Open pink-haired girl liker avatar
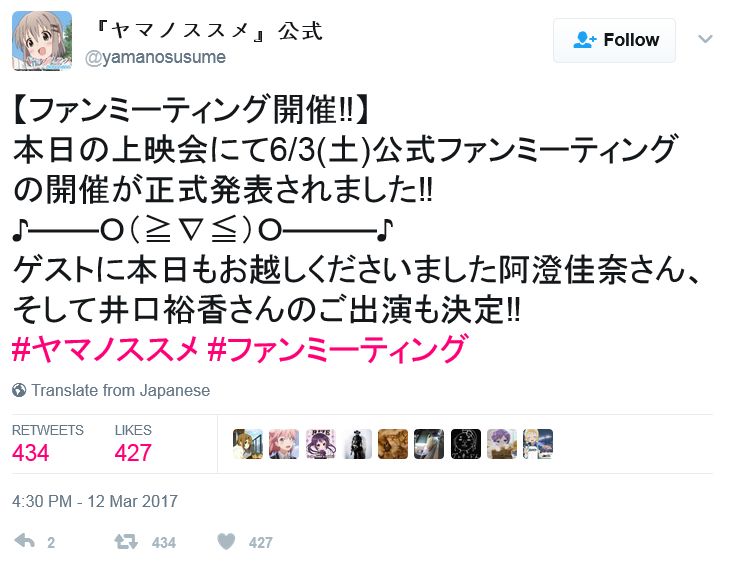Viewport: 729px width, 564px height. pyautogui.click(x=284, y=444)
